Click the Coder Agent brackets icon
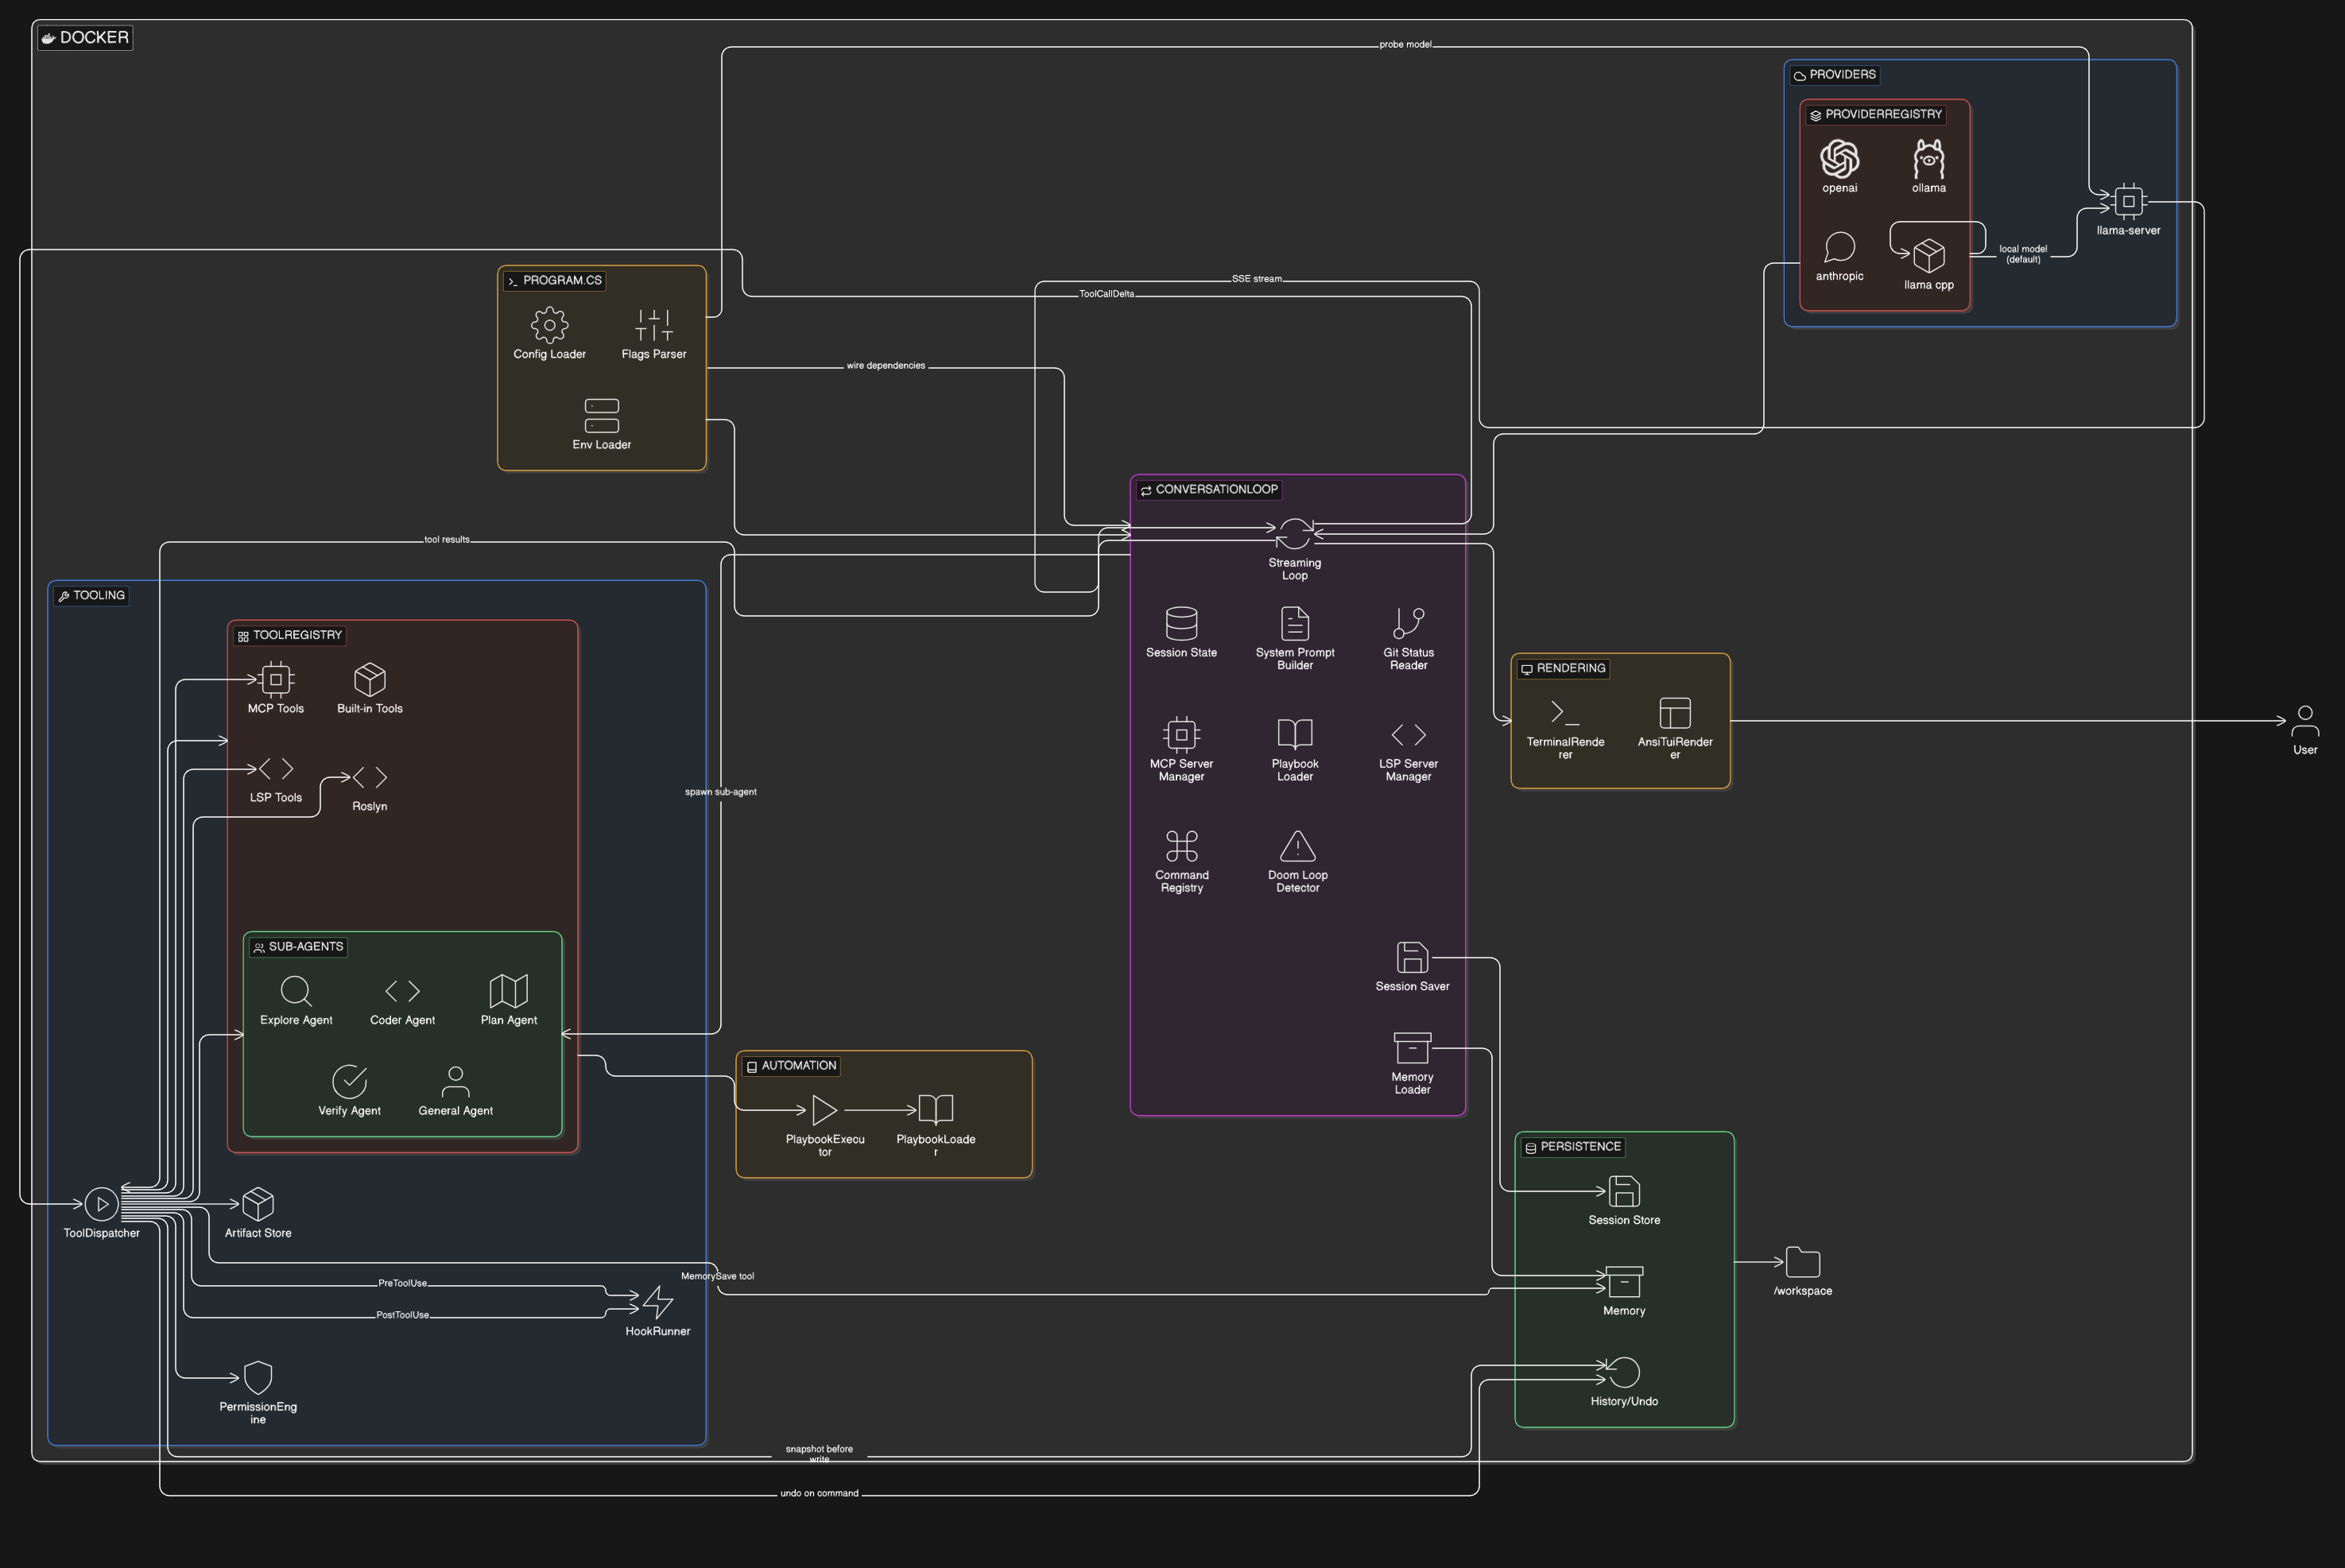Viewport: 2345px width, 1568px height. pyautogui.click(x=402, y=991)
